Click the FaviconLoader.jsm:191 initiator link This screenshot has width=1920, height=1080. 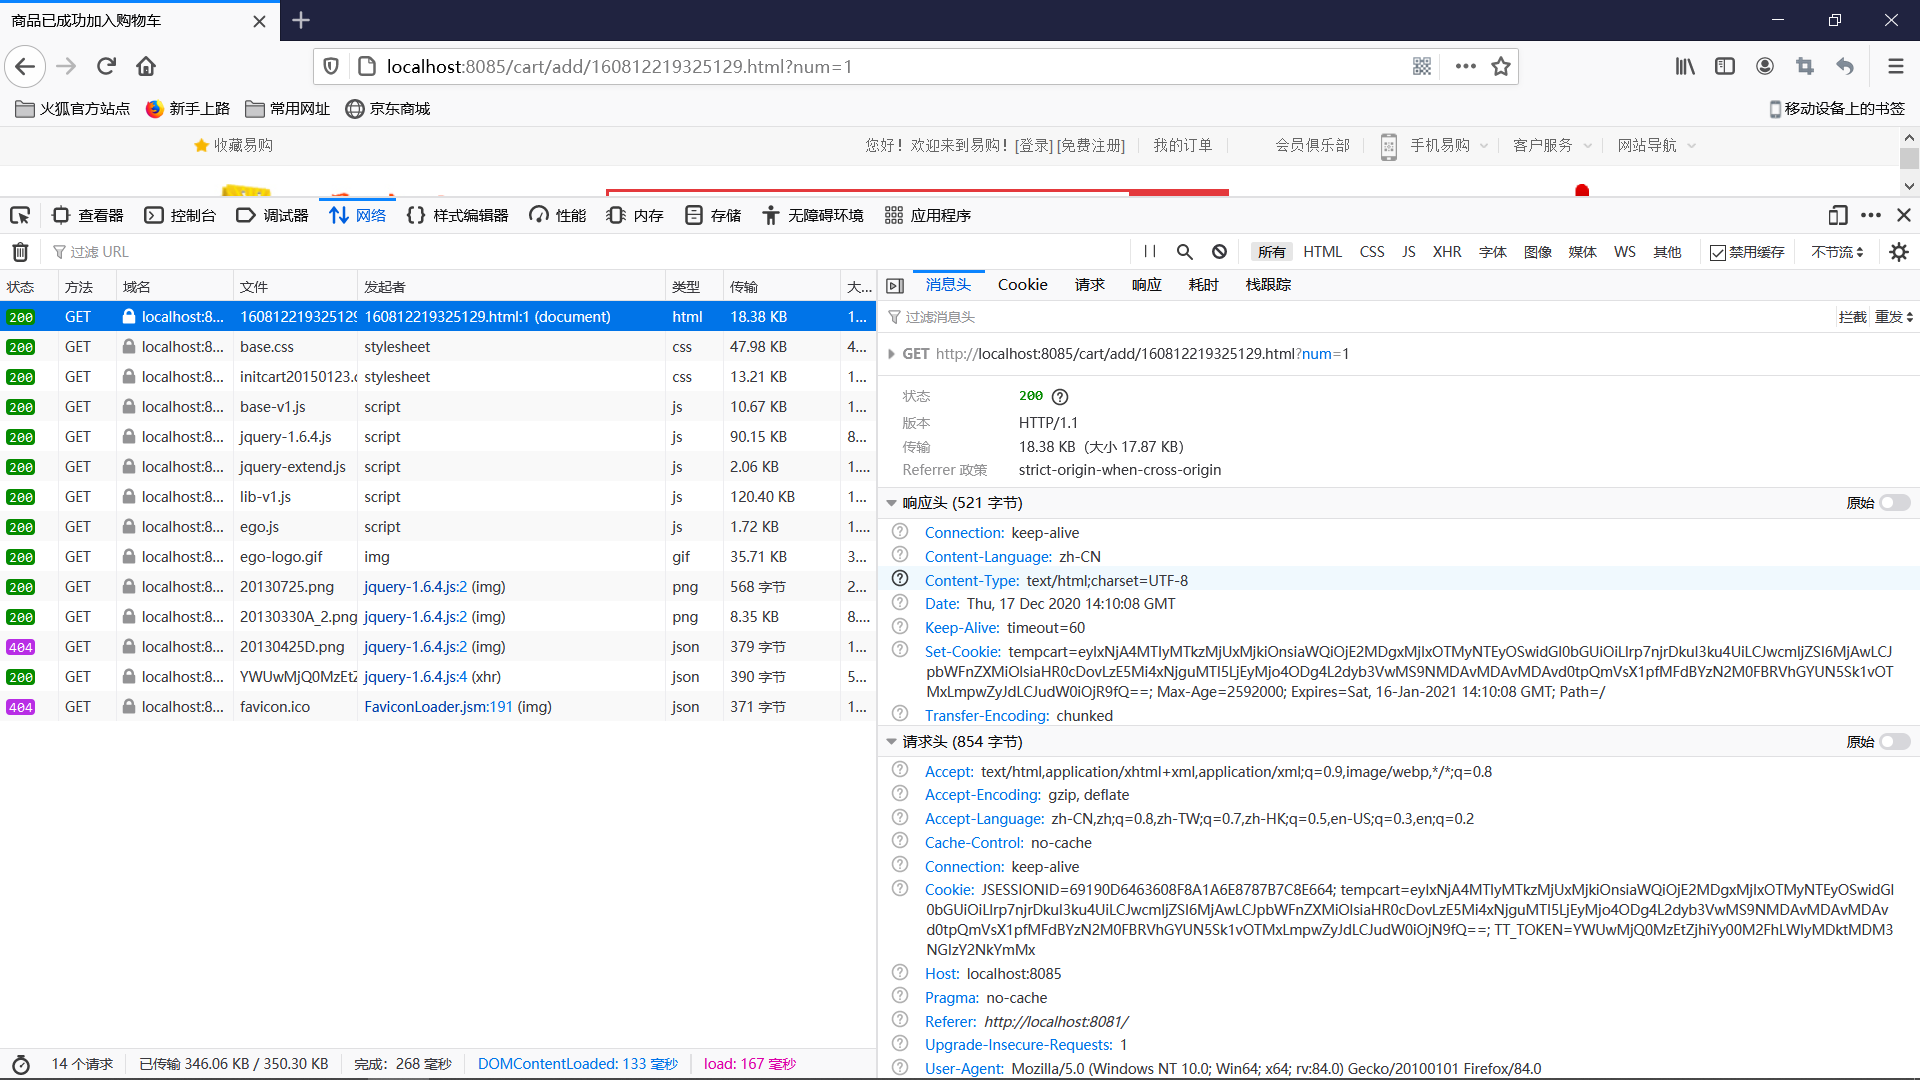point(438,707)
